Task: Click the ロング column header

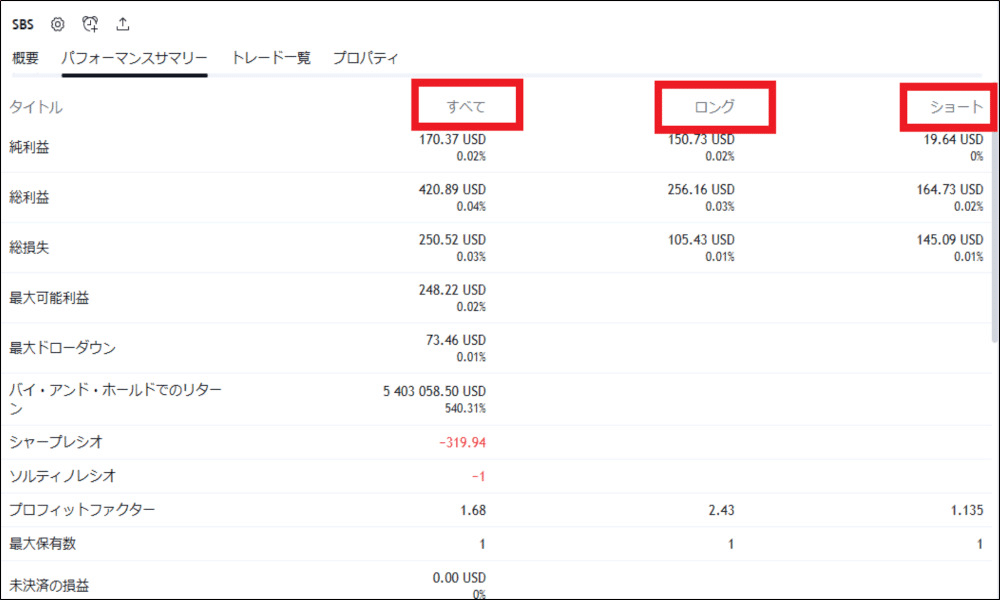Action: click(x=714, y=107)
